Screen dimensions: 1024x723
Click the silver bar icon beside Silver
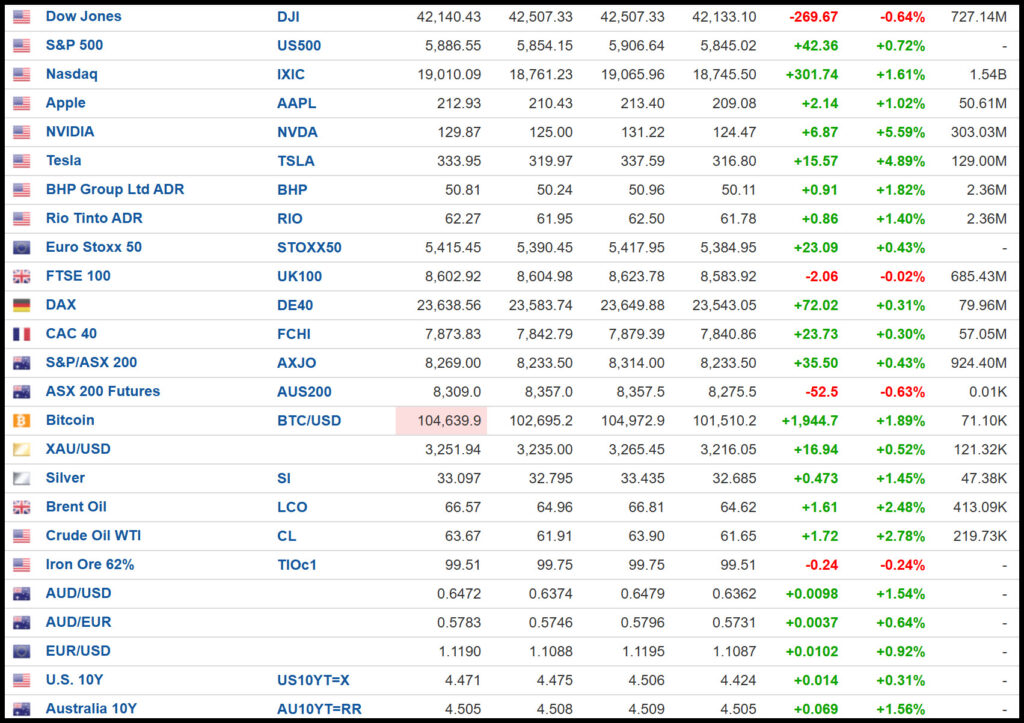22,478
